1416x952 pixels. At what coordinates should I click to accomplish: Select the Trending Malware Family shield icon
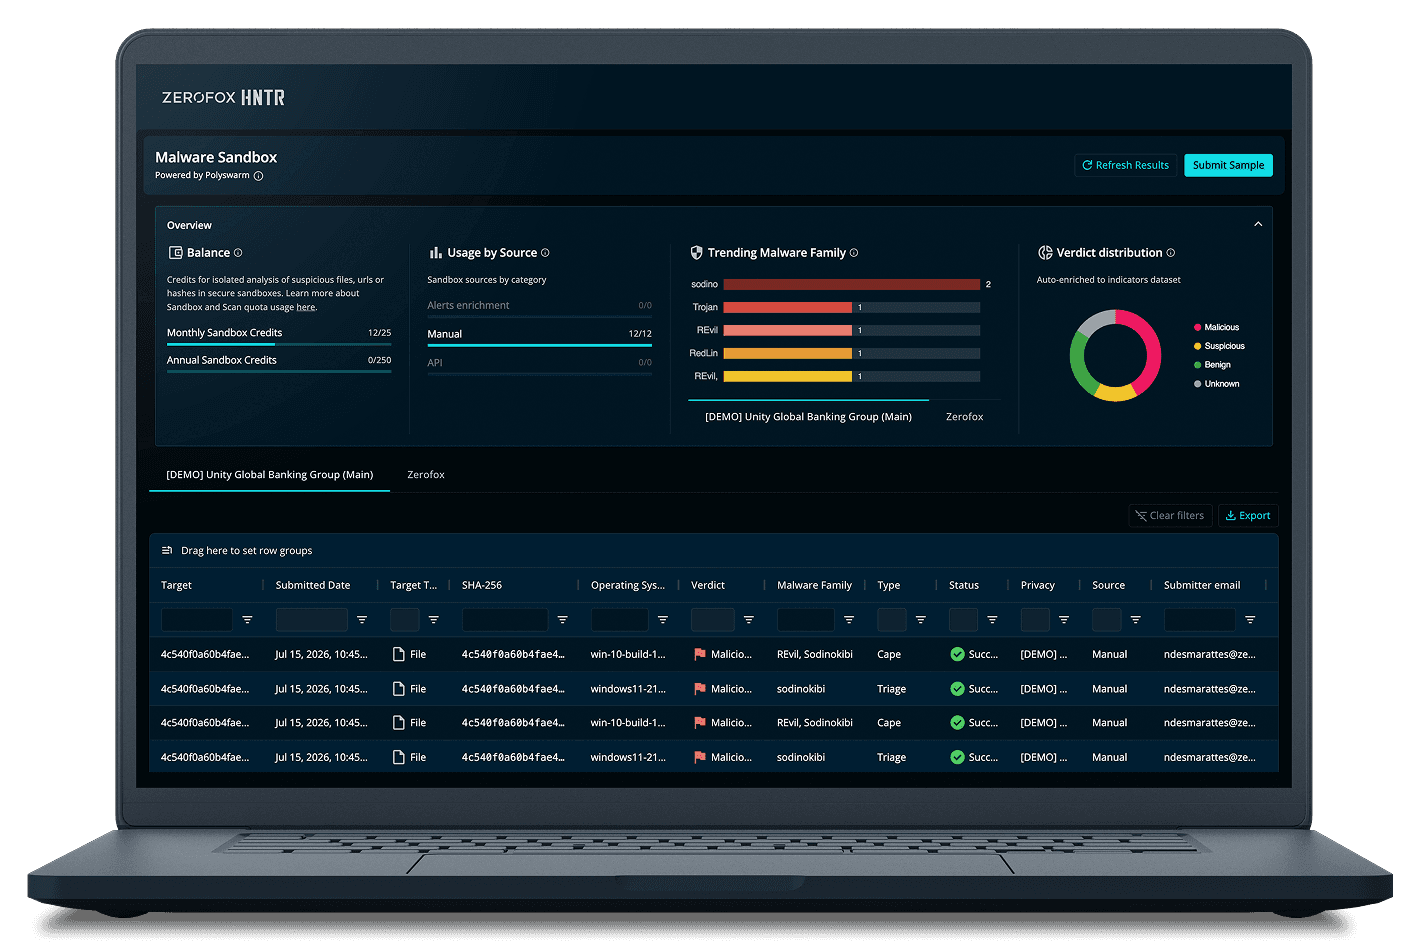(697, 253)
